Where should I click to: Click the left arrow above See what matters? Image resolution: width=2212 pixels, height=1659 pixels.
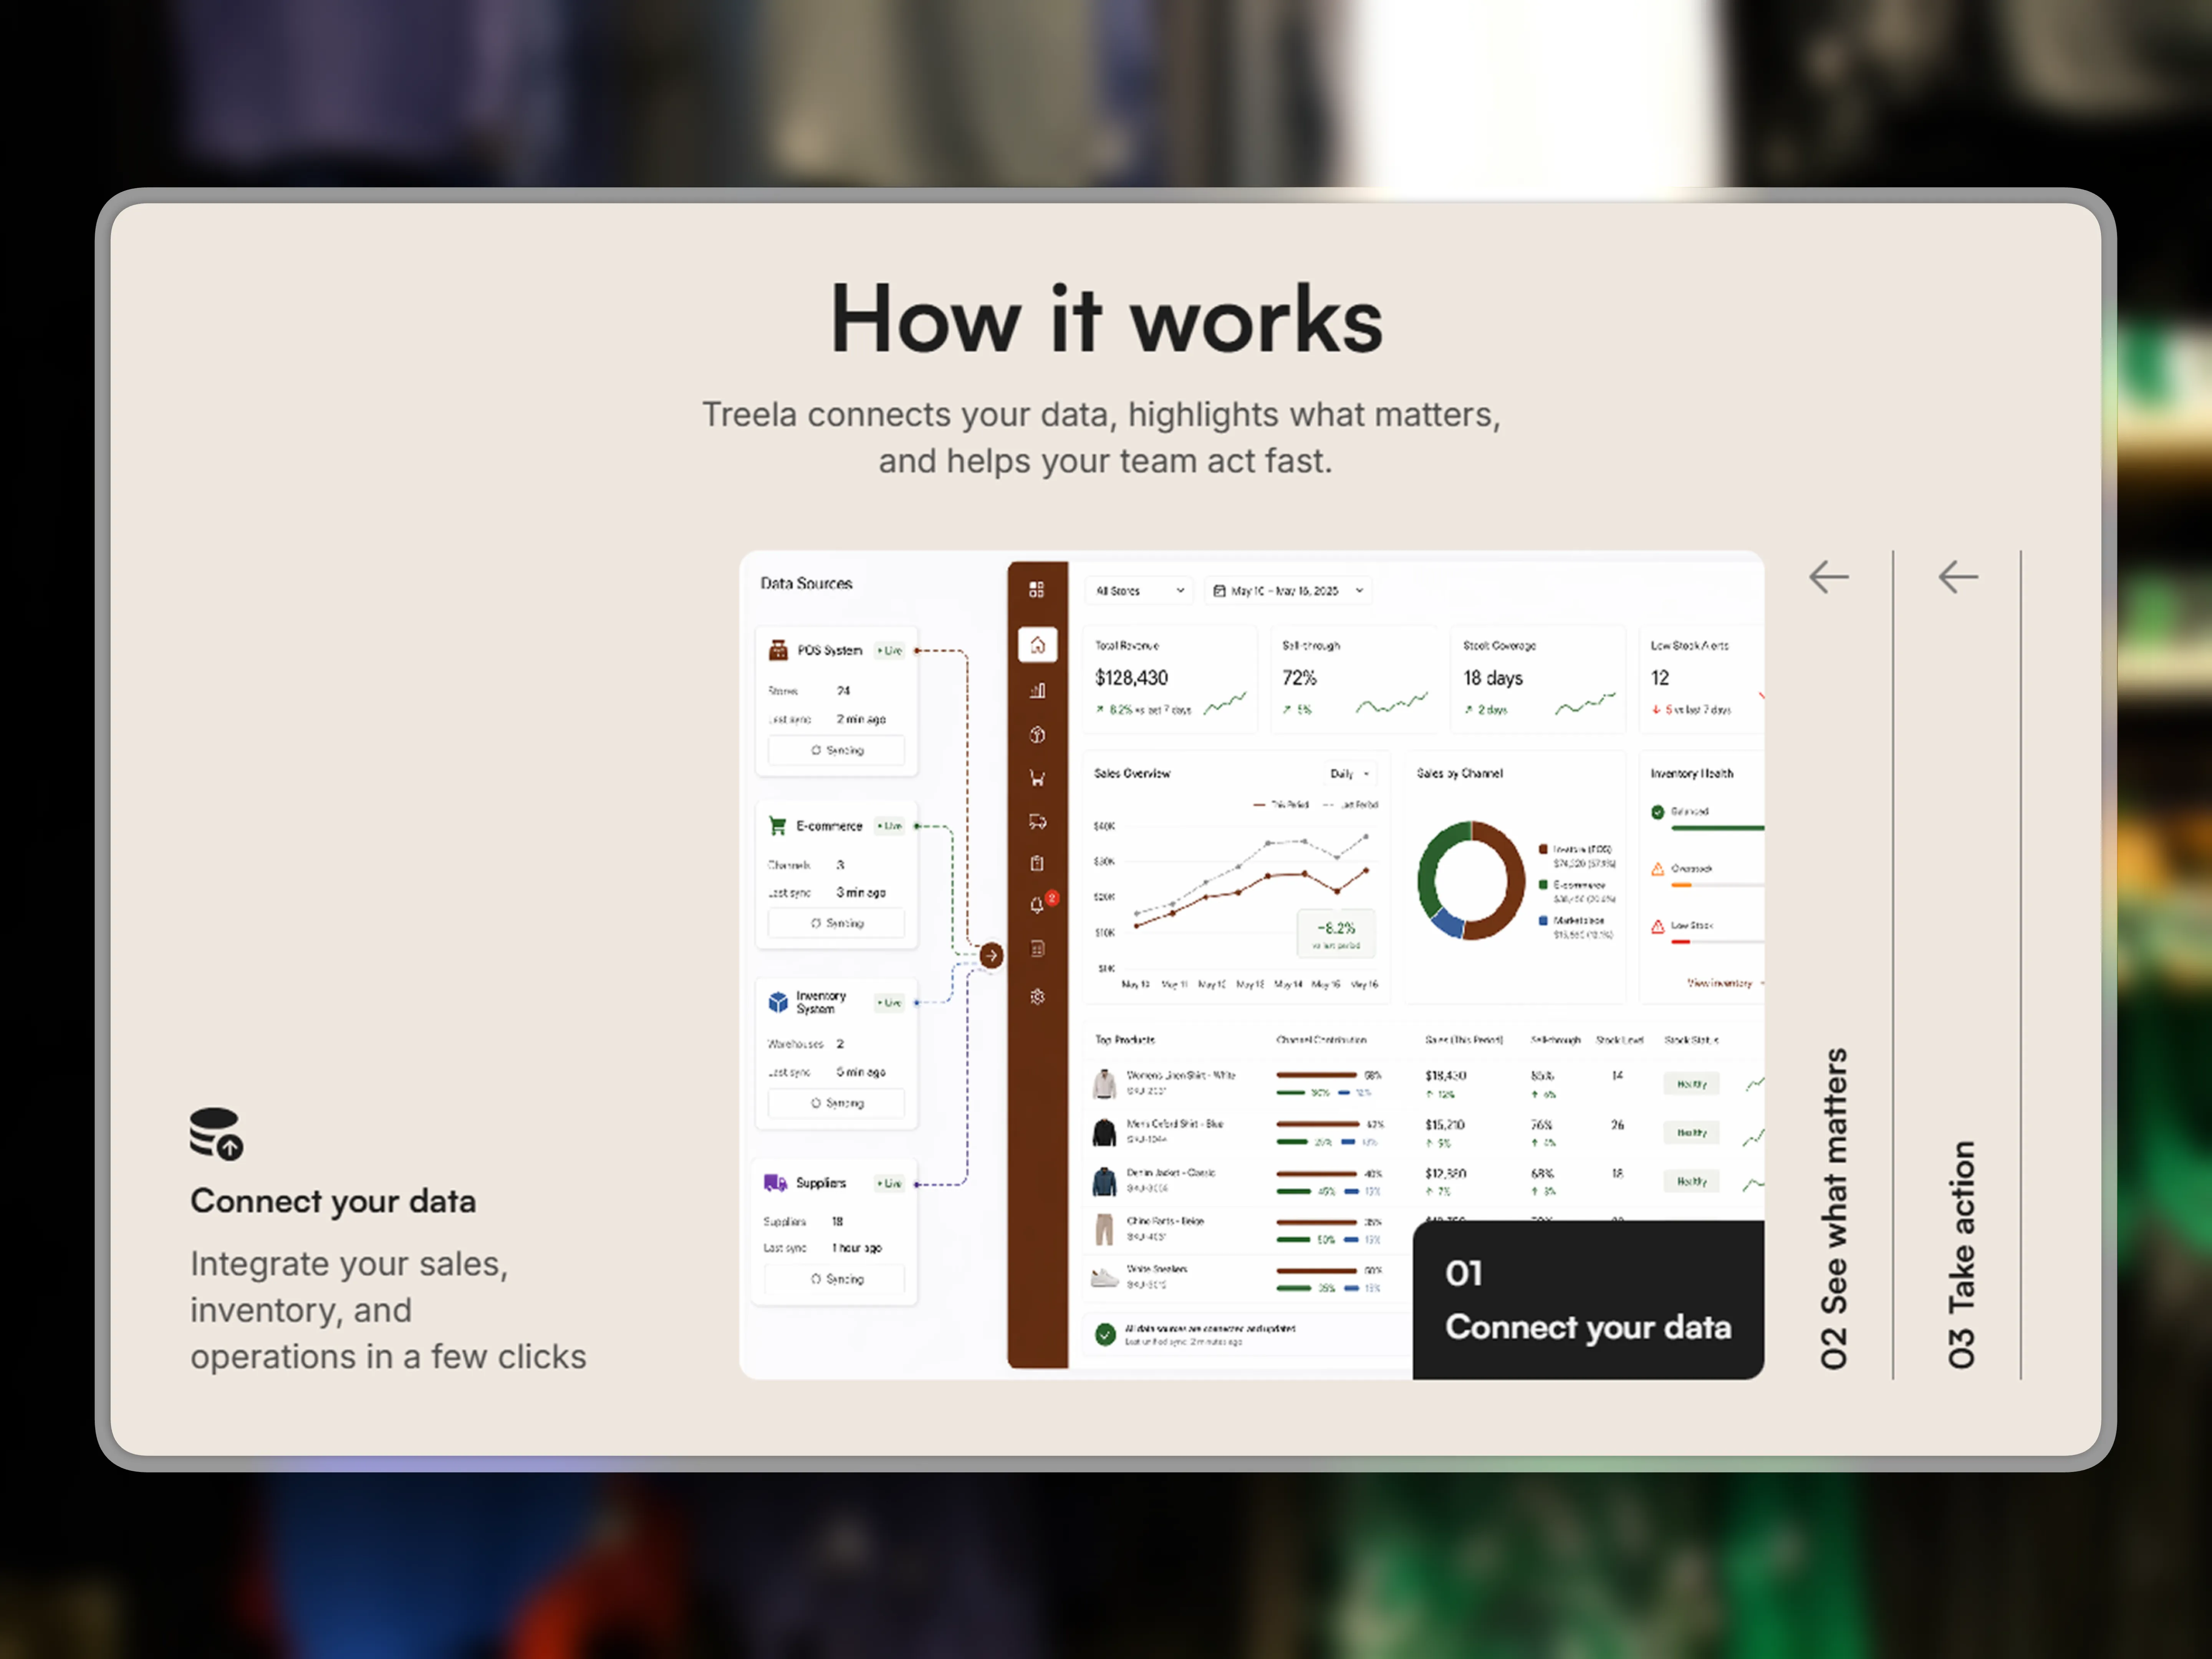coord(1829,577)
